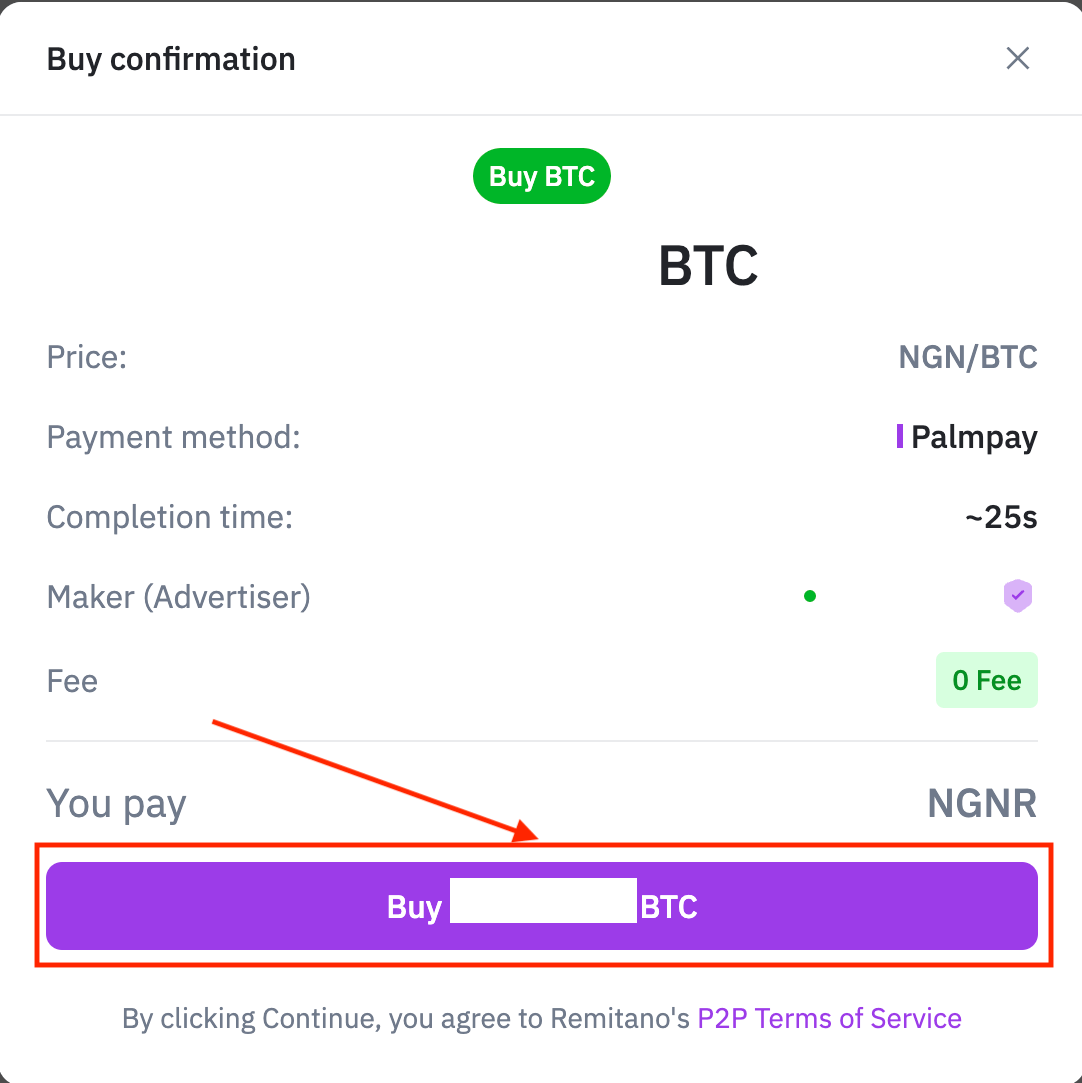Close the Buy confirmation dialog

[1017, 59]
